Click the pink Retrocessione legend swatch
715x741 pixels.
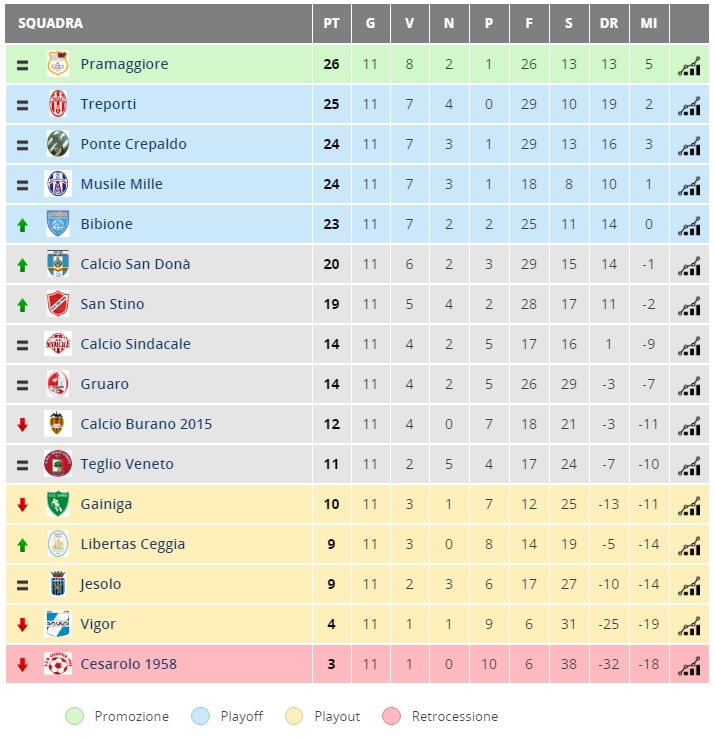click(391, 716)
